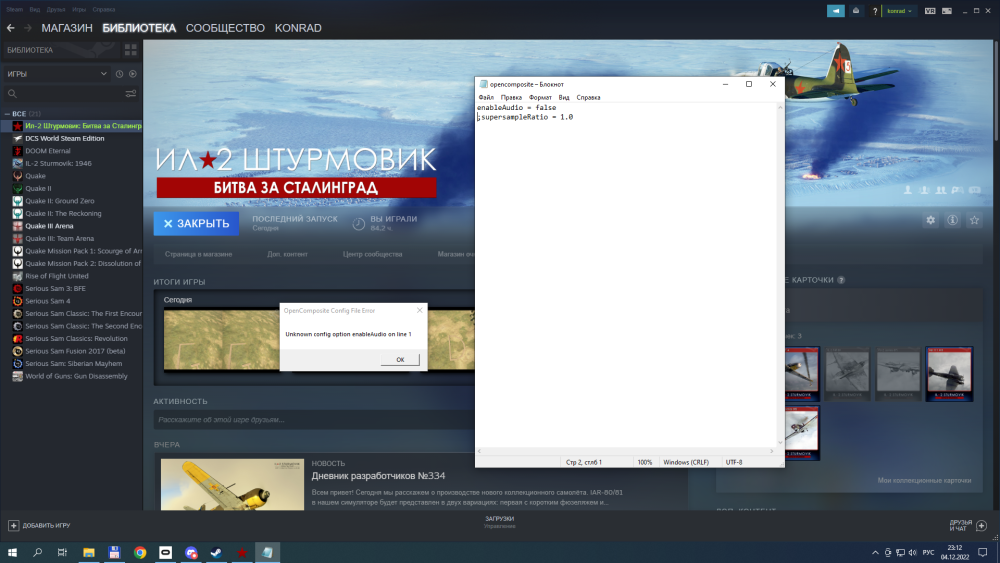Open Вид menu in Notepad
Viewport: 1000px width, 563px height.
pyautogui.click(x=564, y=98)
